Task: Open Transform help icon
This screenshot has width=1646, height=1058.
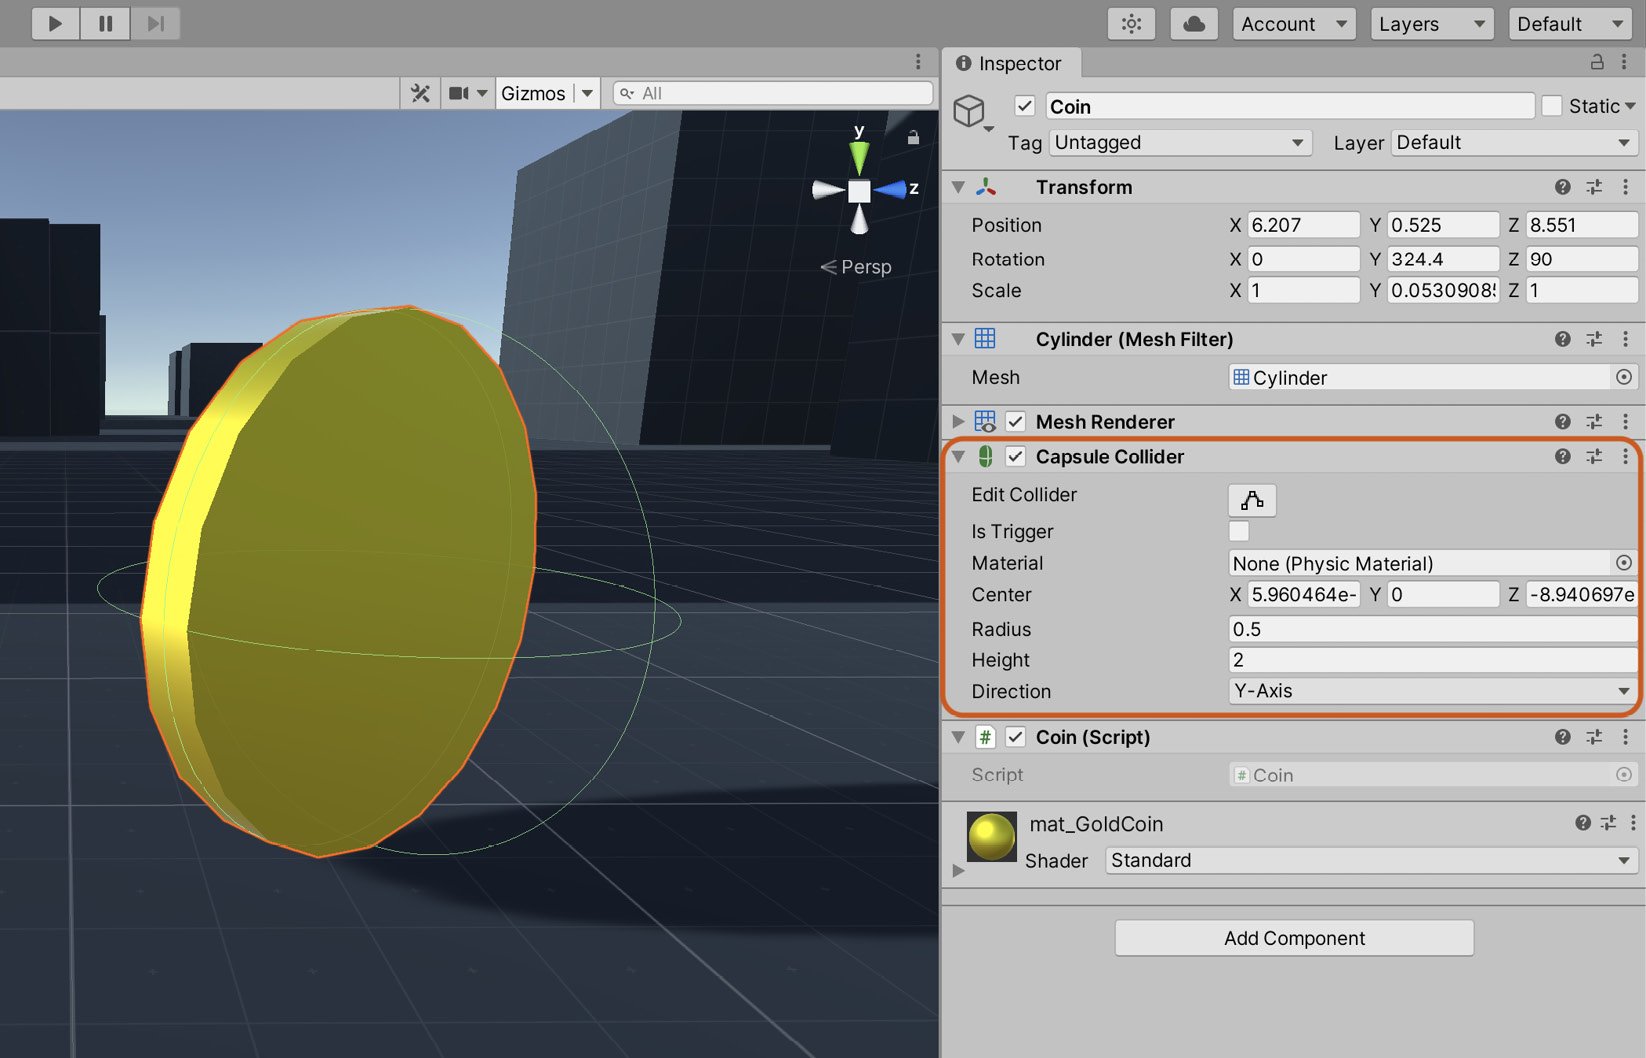Action: point(1563,187)
